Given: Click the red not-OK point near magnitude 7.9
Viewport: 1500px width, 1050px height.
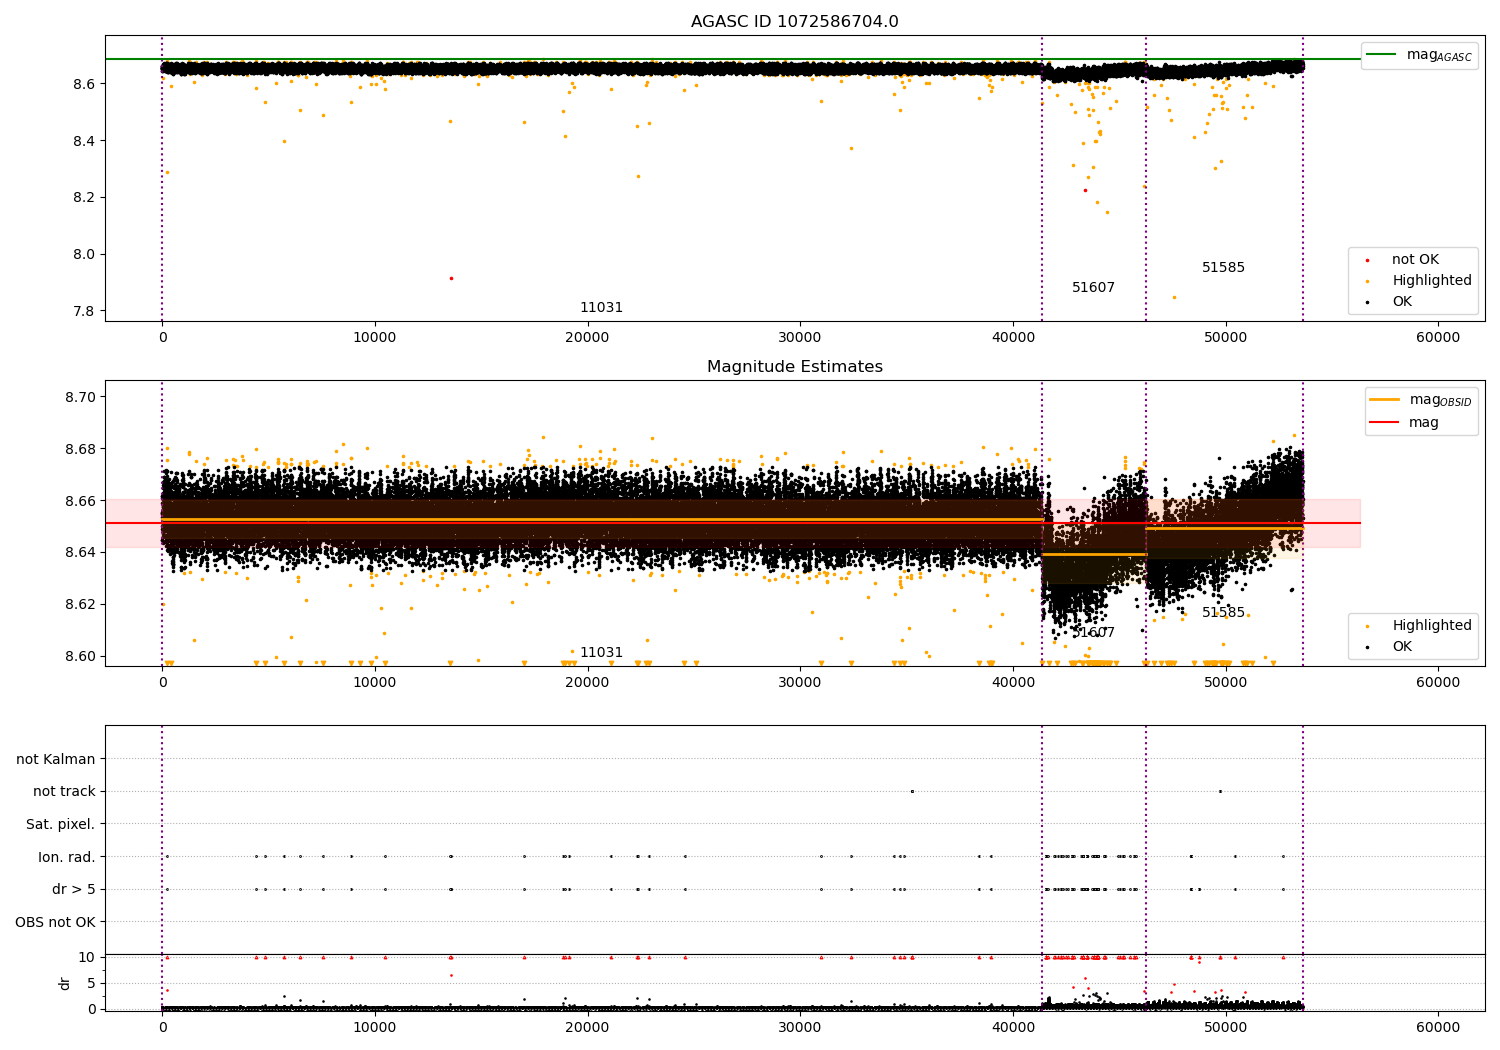Looking at the screenshot, I should (x=451, y=278).
